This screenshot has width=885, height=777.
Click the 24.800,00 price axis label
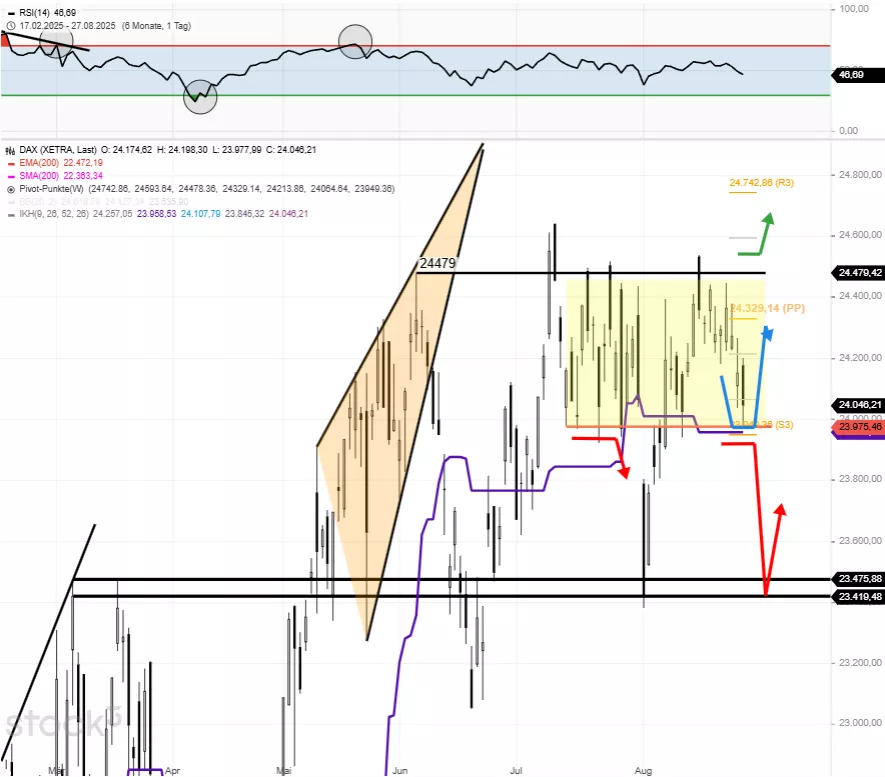click(860, 175)
